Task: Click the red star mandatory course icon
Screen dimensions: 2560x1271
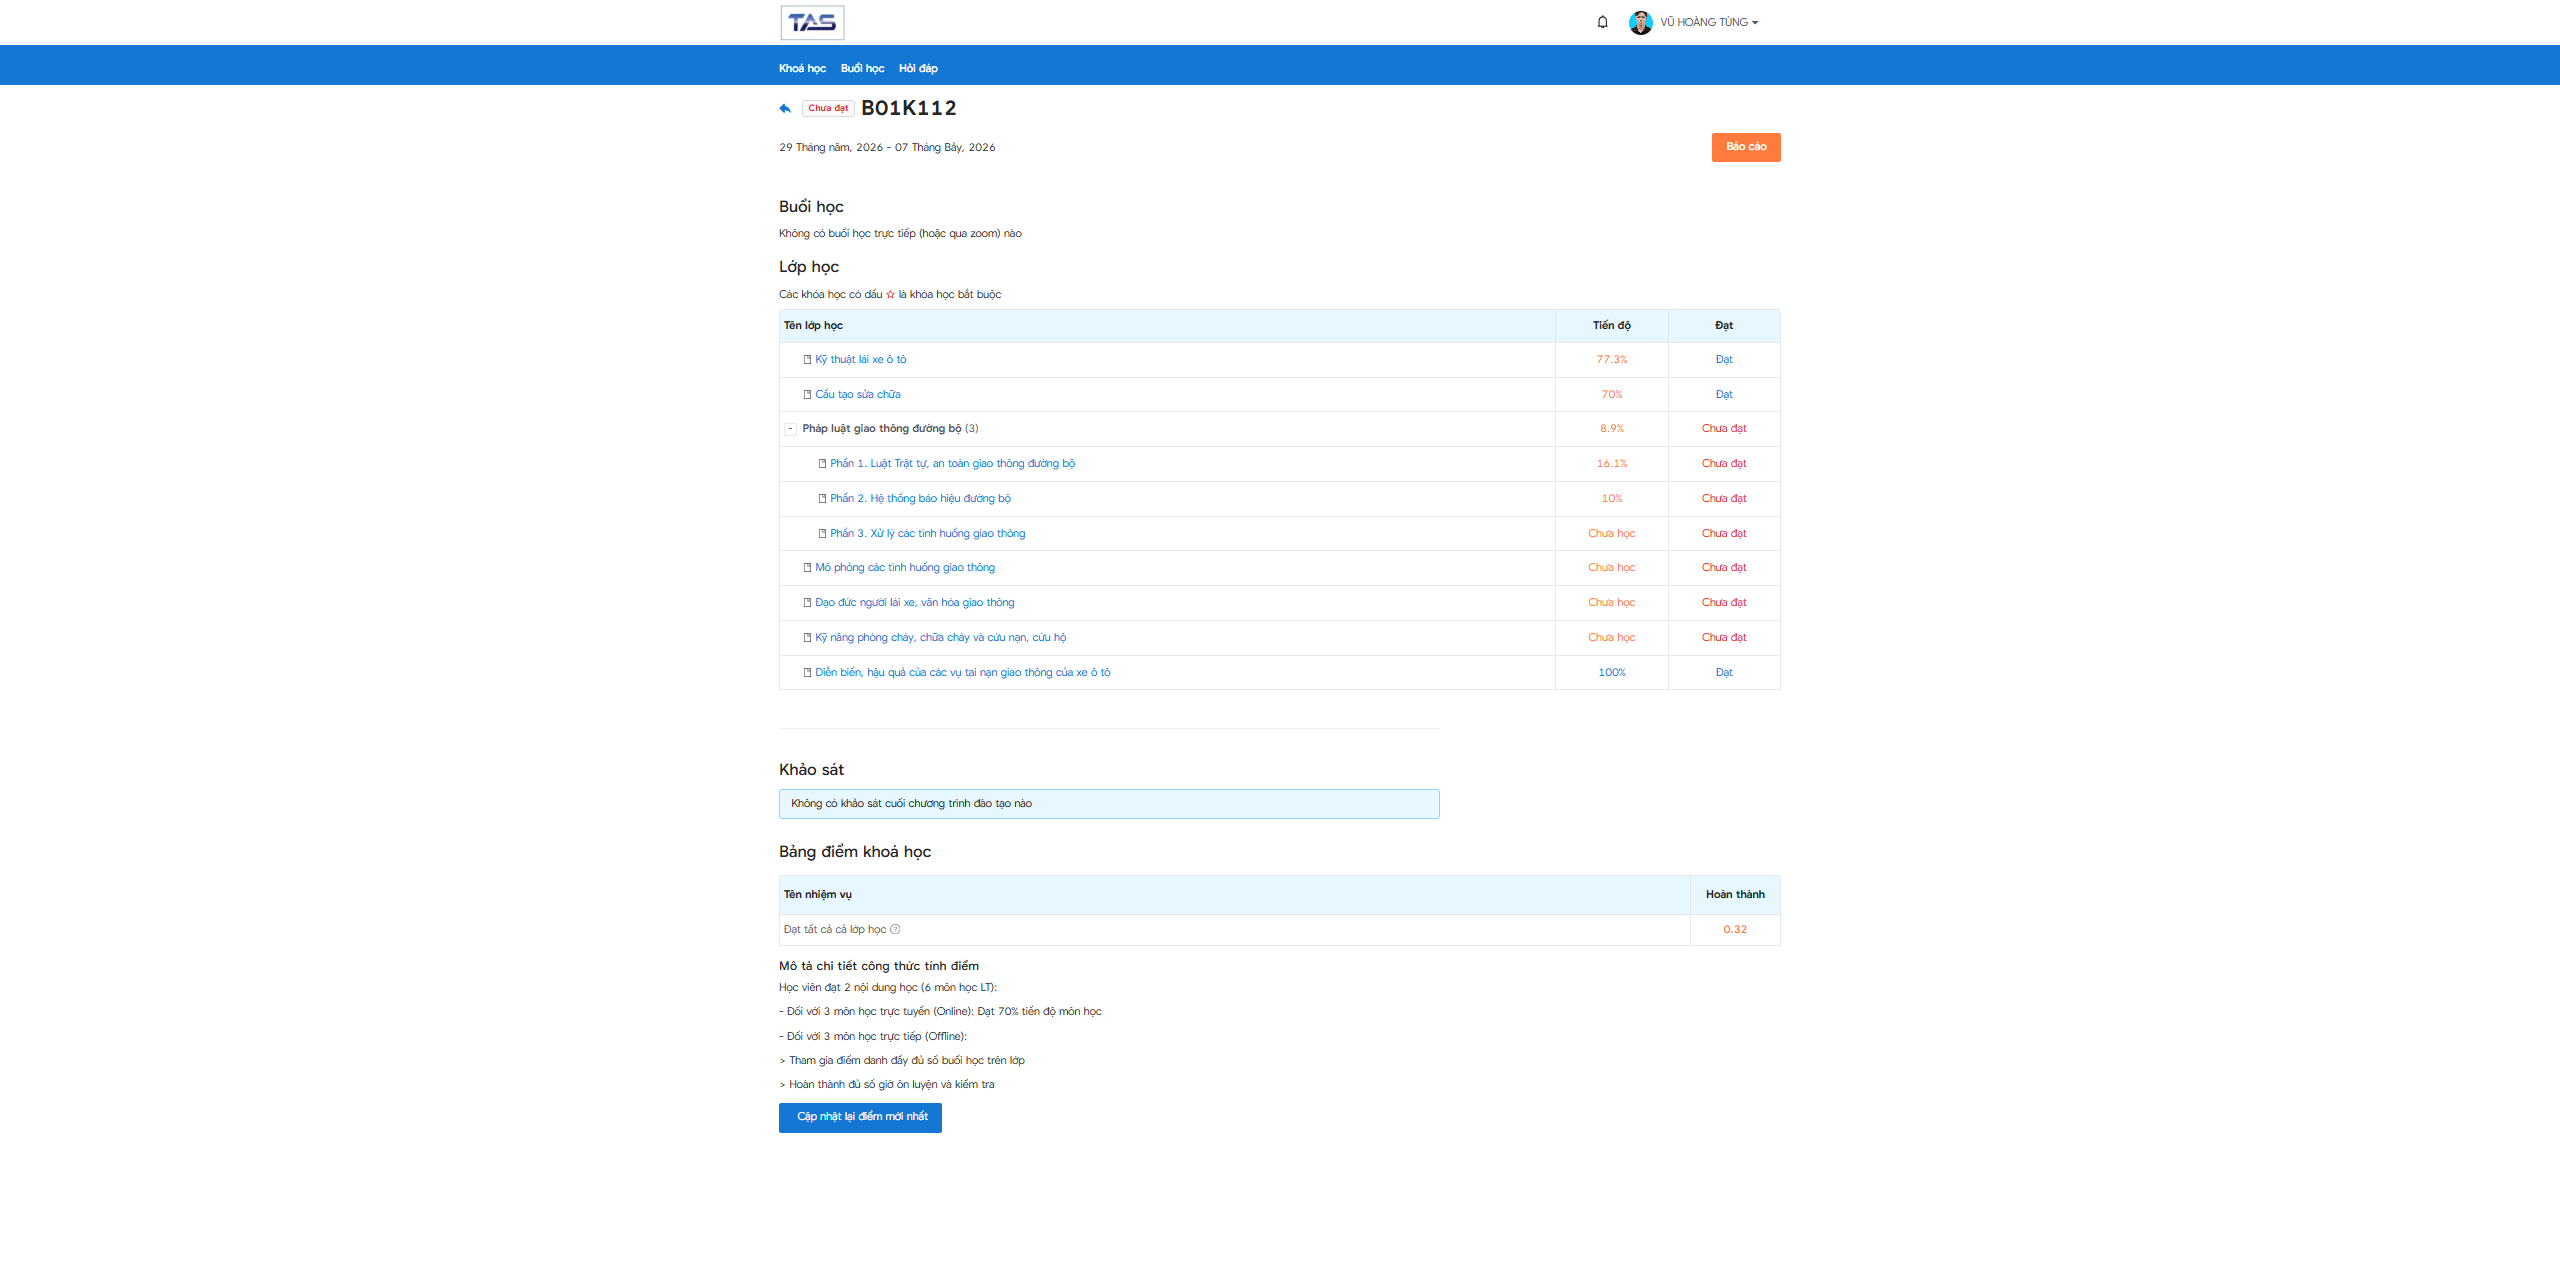Action: [x=890, y=294]
